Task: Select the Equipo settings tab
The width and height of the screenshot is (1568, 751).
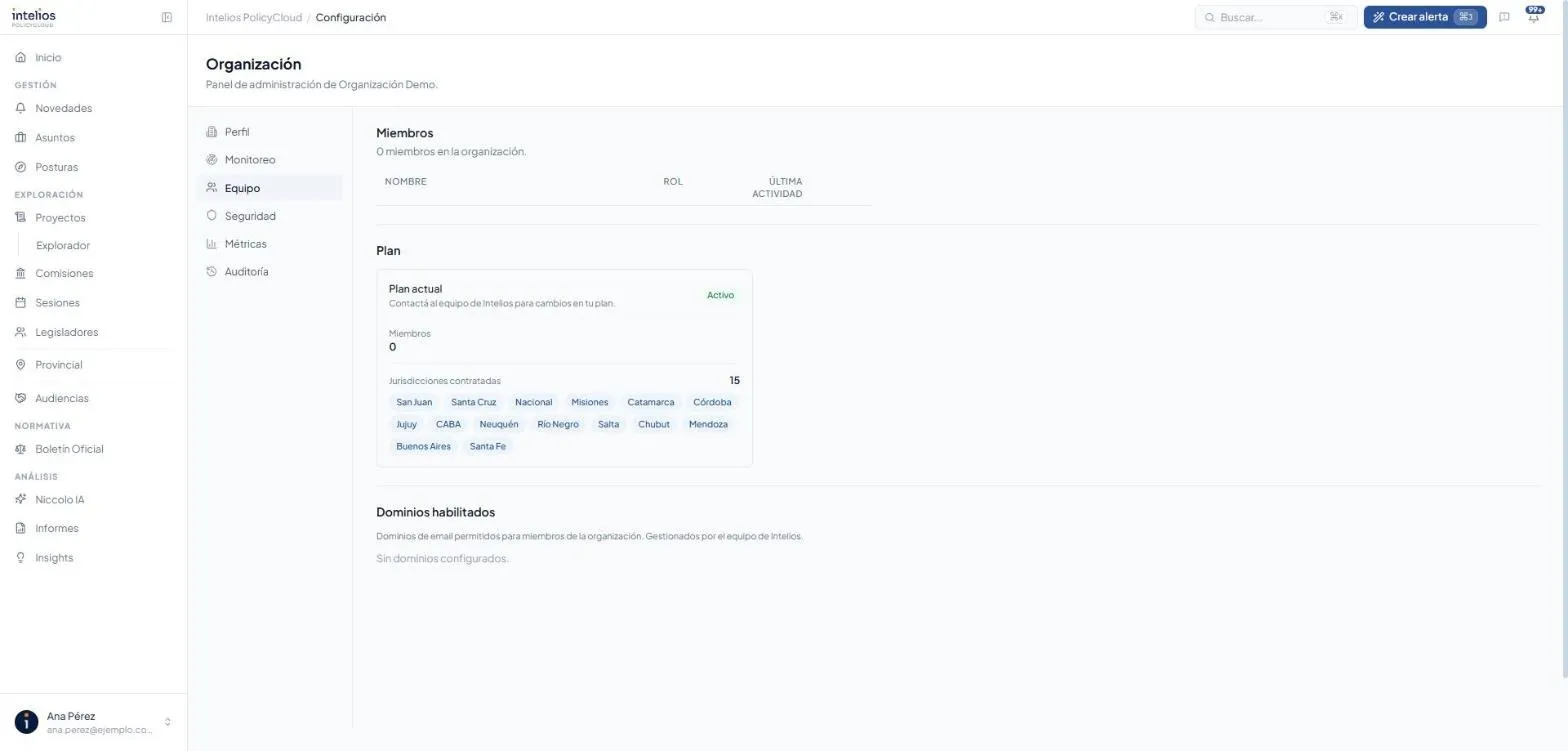Action: tap(269, 188)
